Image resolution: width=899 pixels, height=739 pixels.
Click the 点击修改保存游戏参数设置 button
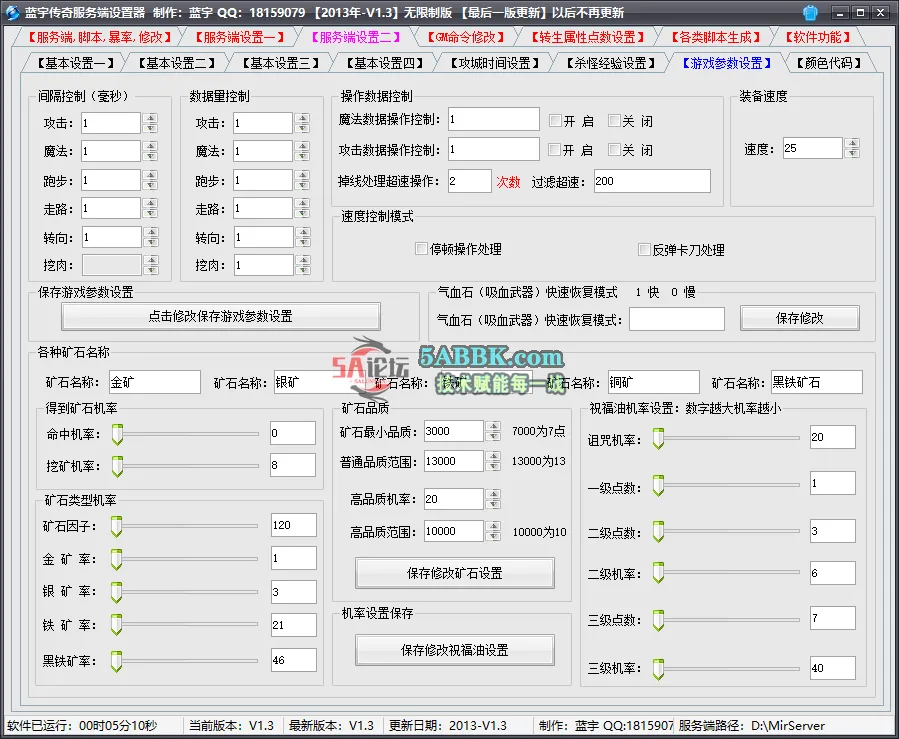pos(222,318)
